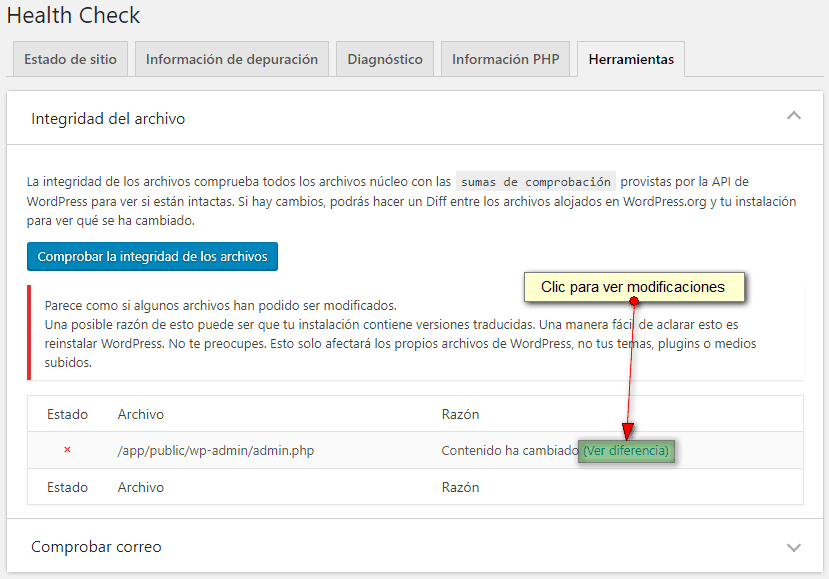Click the Comprobar correo section heading
Screen dimensions: 829x579
[x=96, y=547]
